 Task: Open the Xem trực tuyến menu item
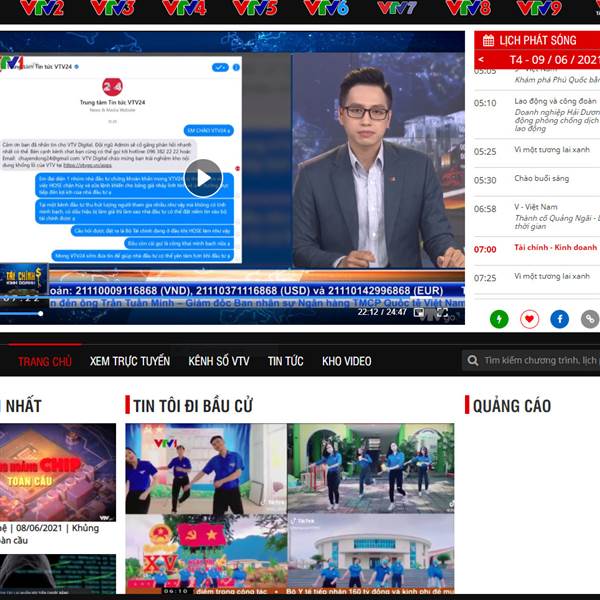click(130, 361)
